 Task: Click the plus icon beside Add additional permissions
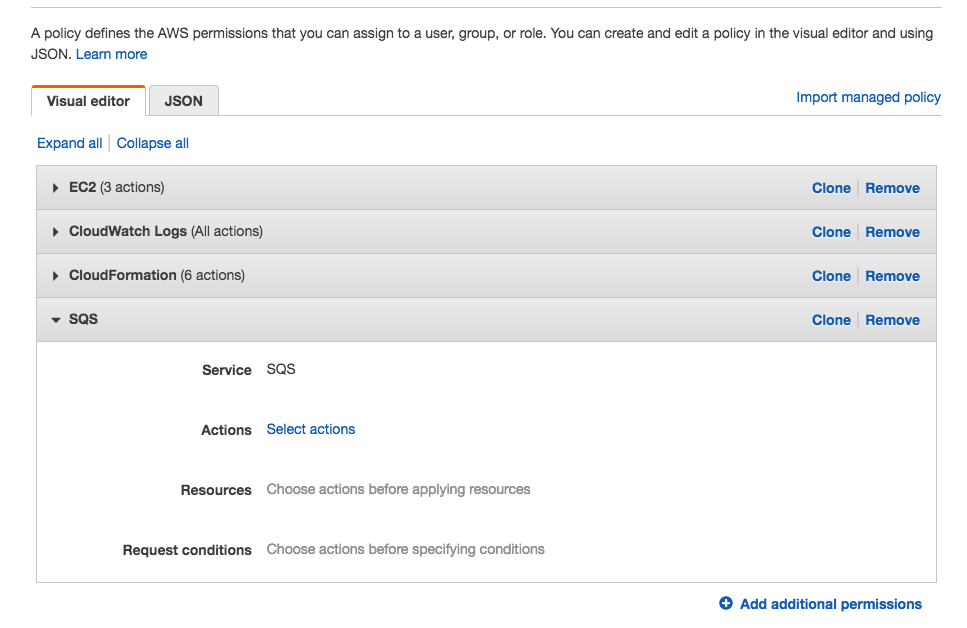(726, 604)
